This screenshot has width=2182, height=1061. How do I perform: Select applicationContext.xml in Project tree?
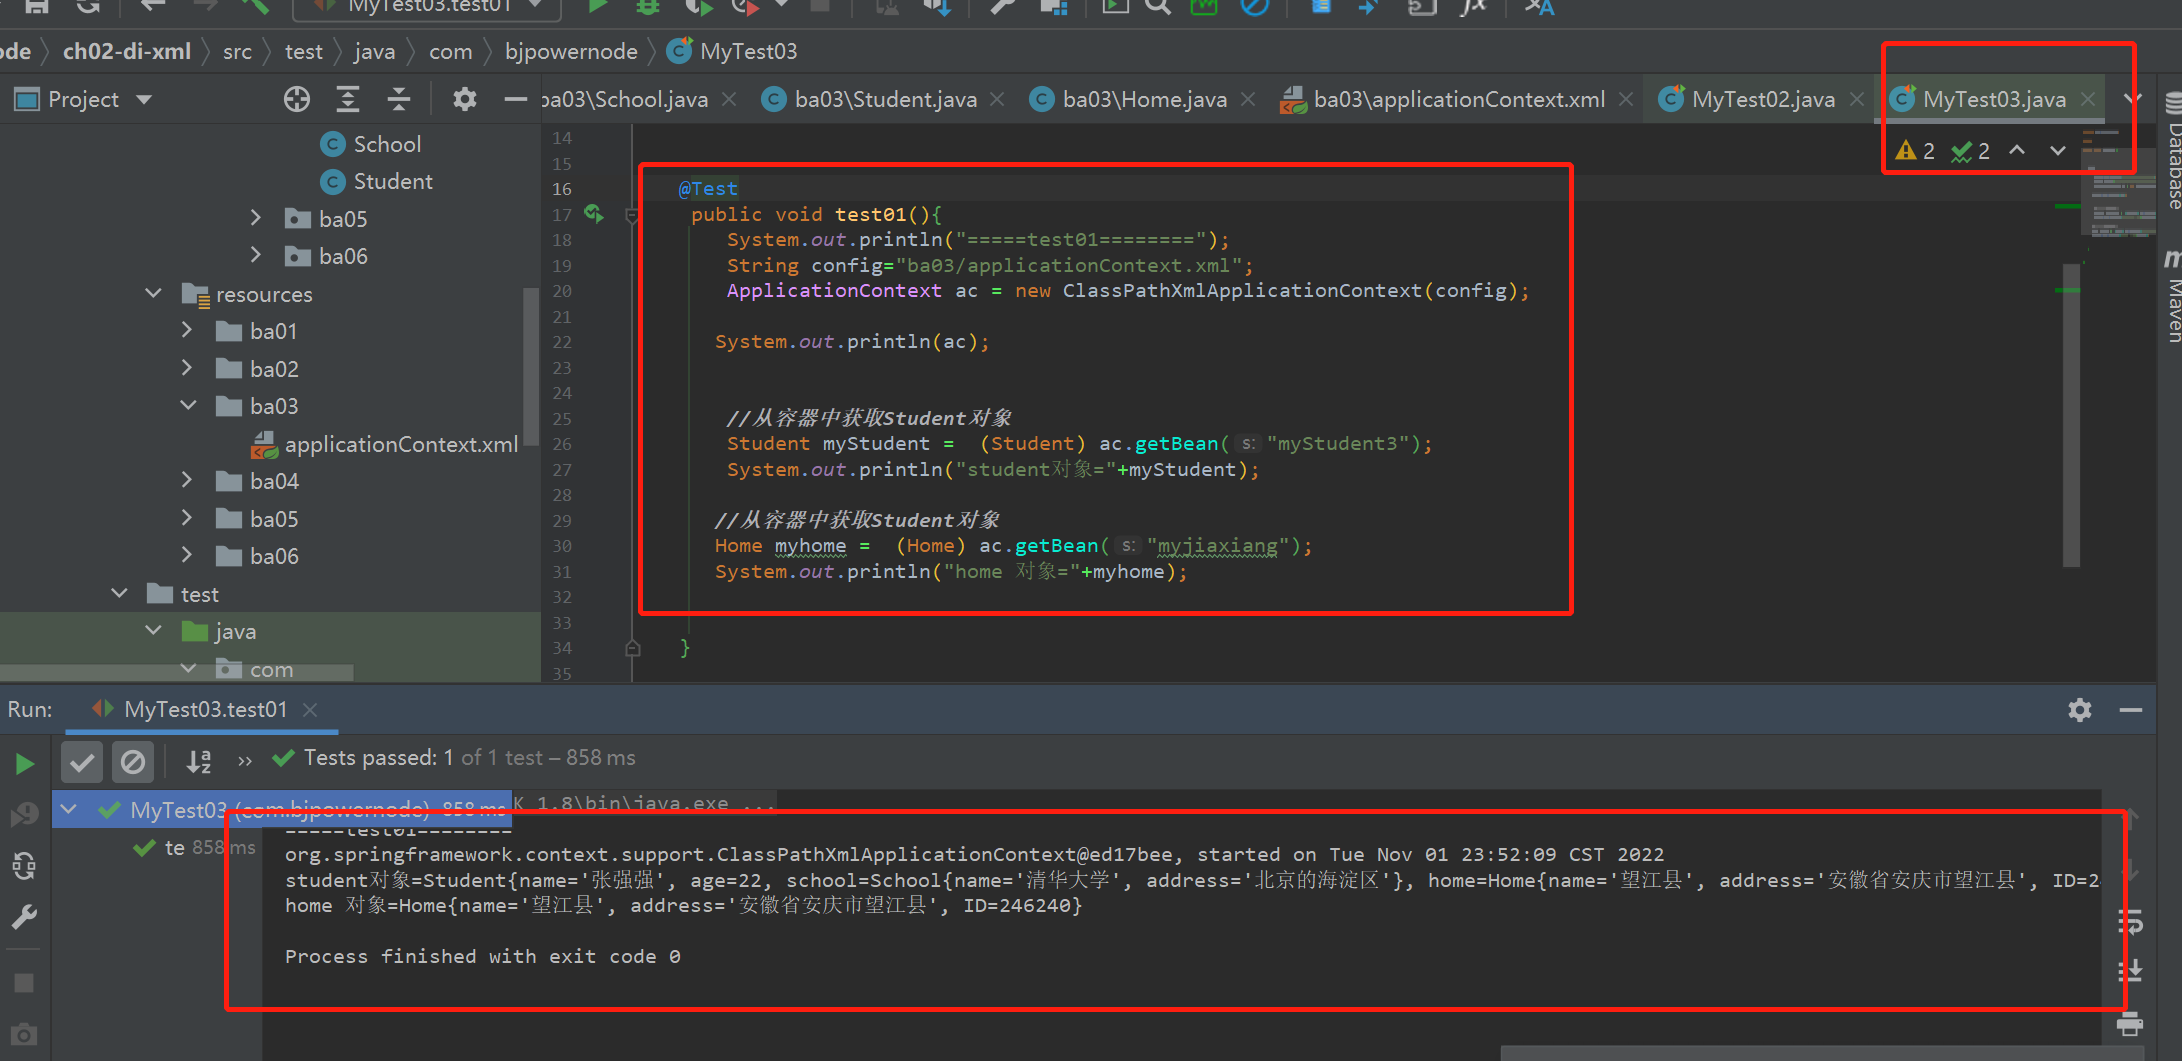click(x=385, y=443)
